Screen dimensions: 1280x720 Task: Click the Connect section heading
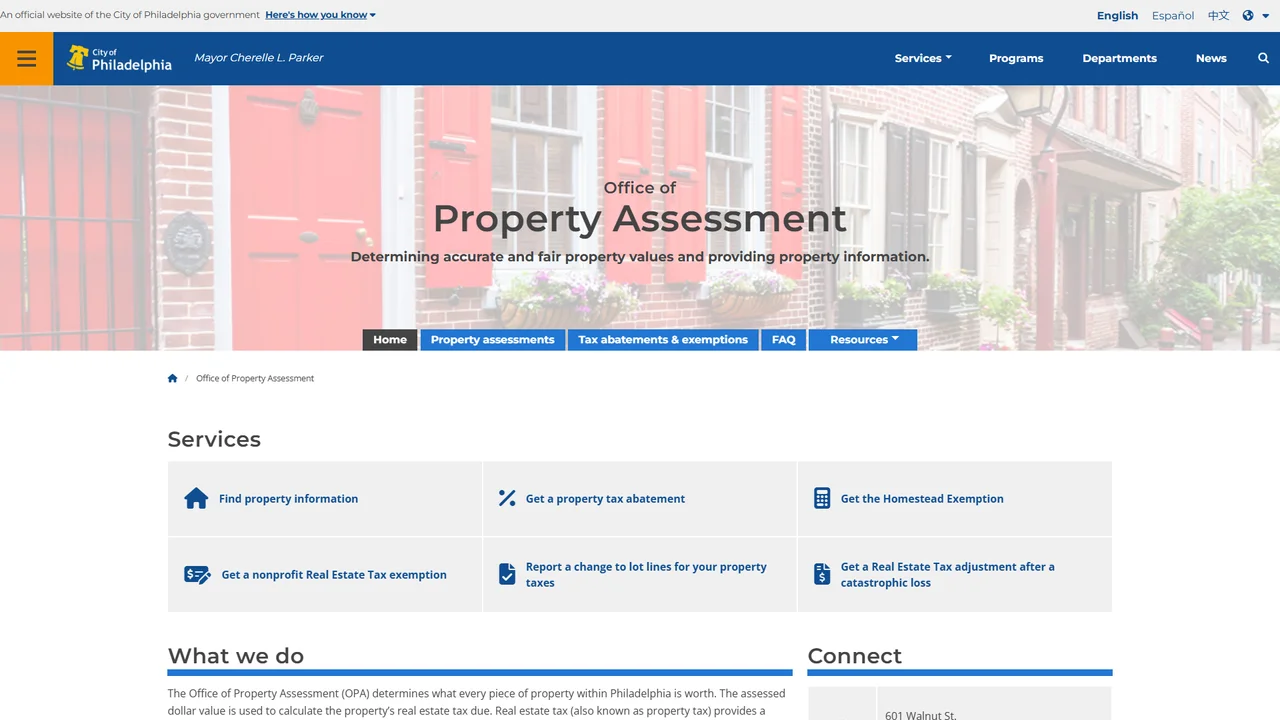(854, 656)
